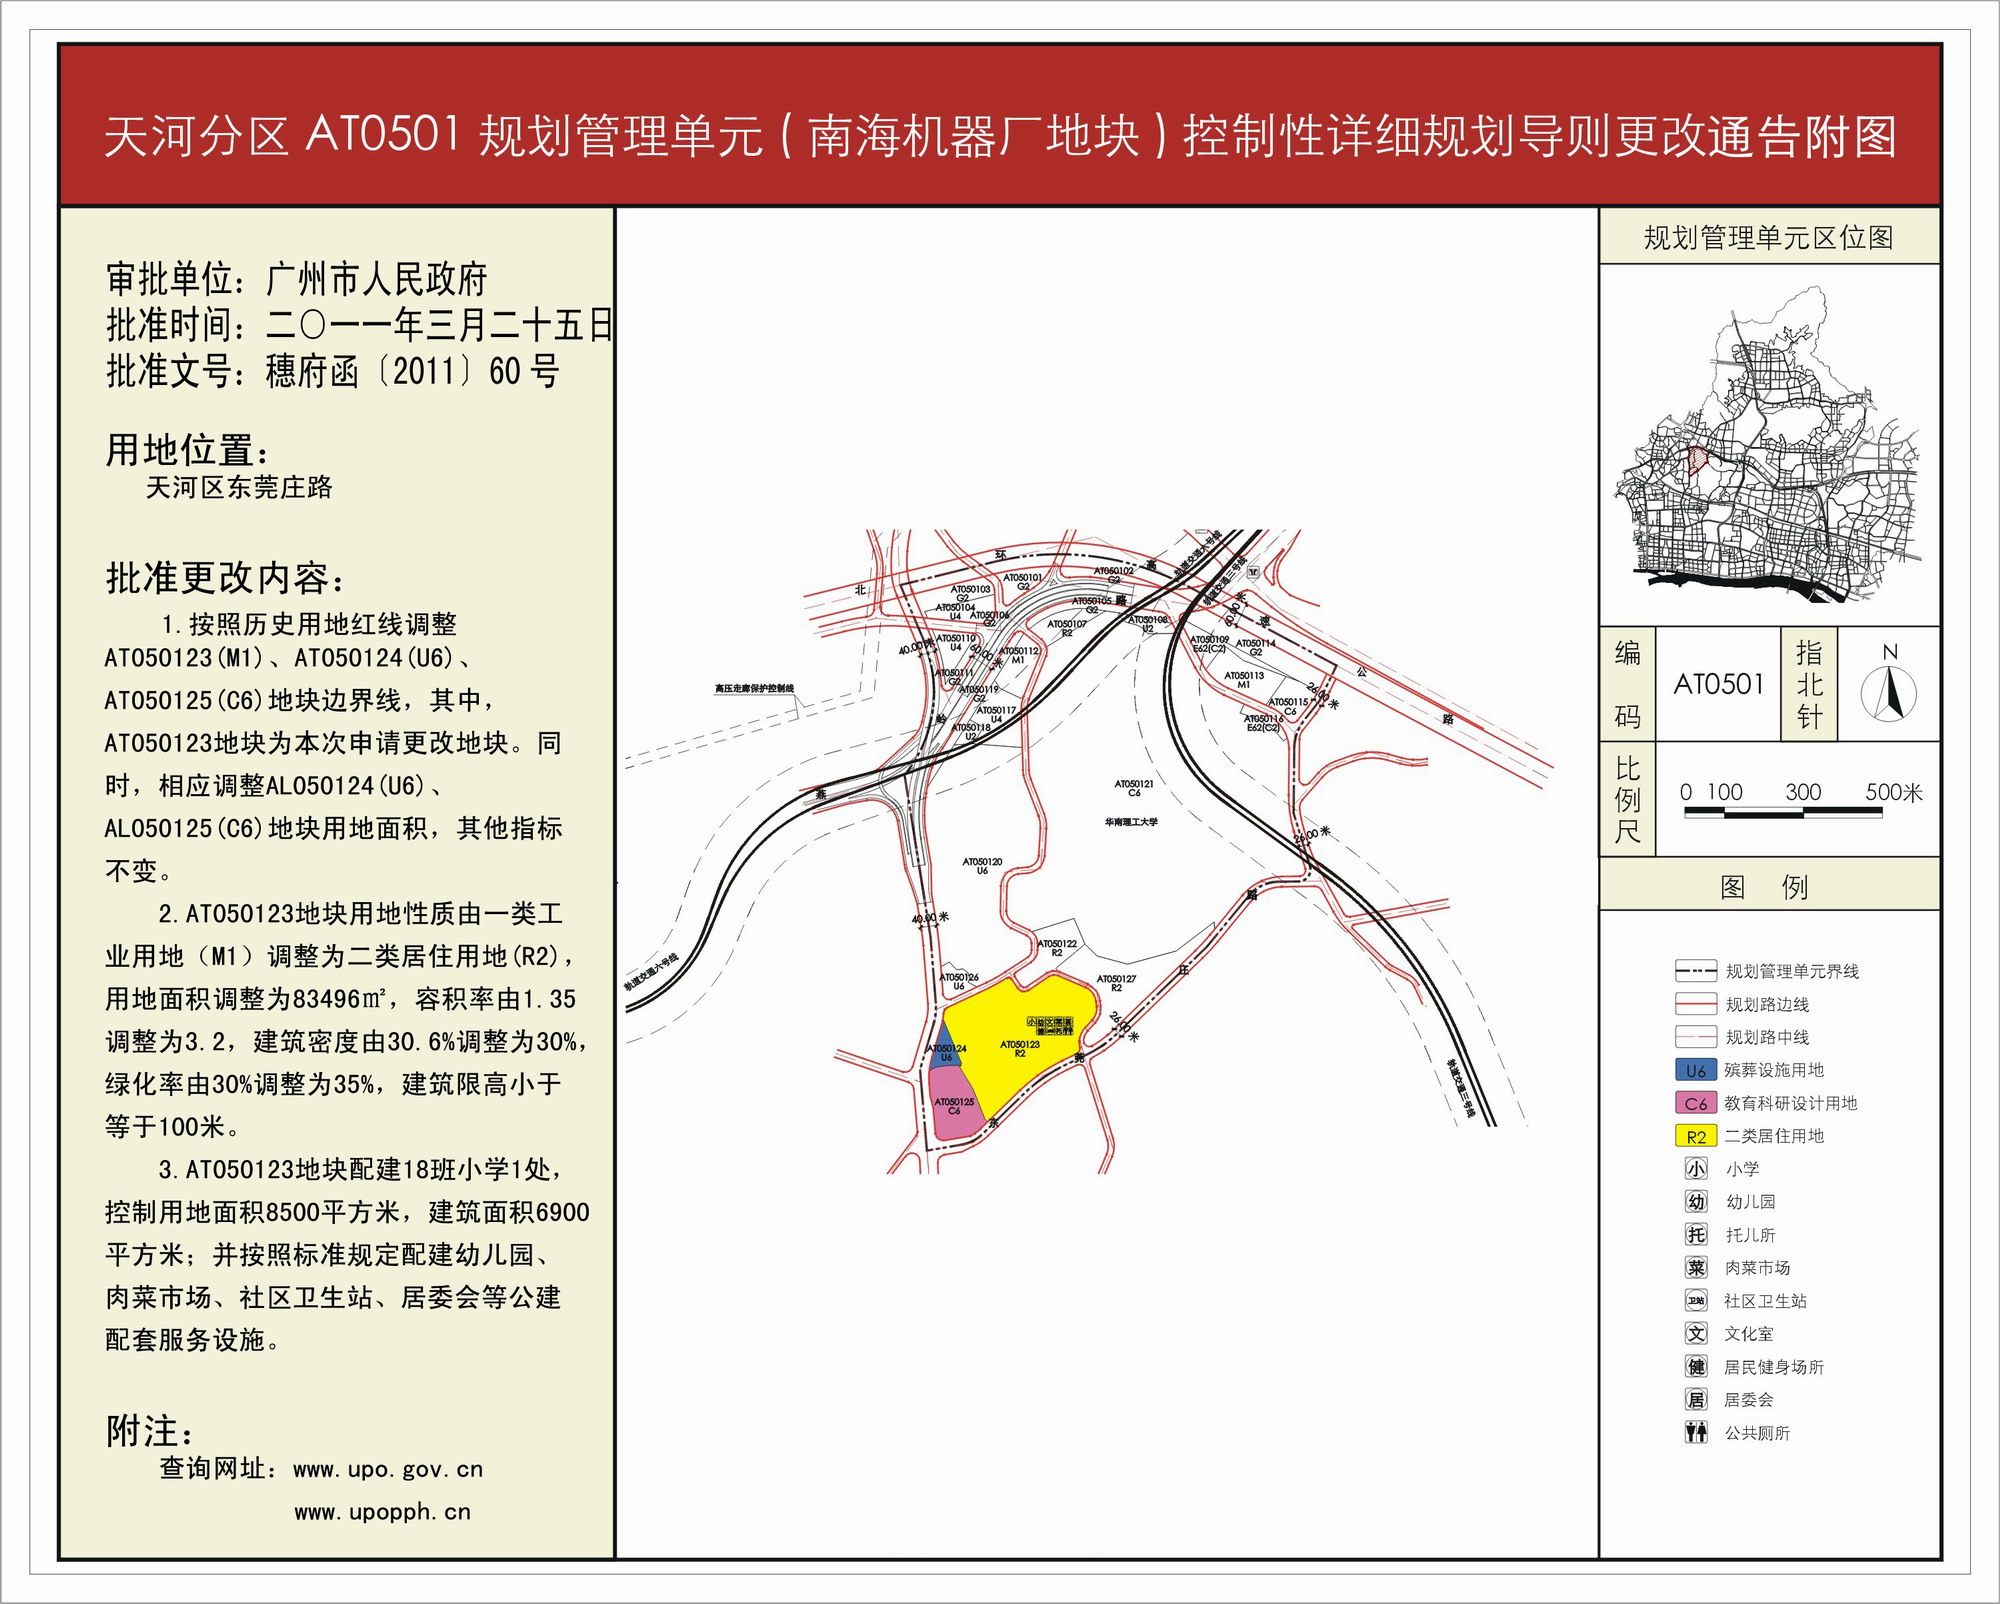Click the 肉菜市场 market legend icon
The width and height of the screenshot is (2000, 1604).
pyautogui.click(x=1696, y=1267)
